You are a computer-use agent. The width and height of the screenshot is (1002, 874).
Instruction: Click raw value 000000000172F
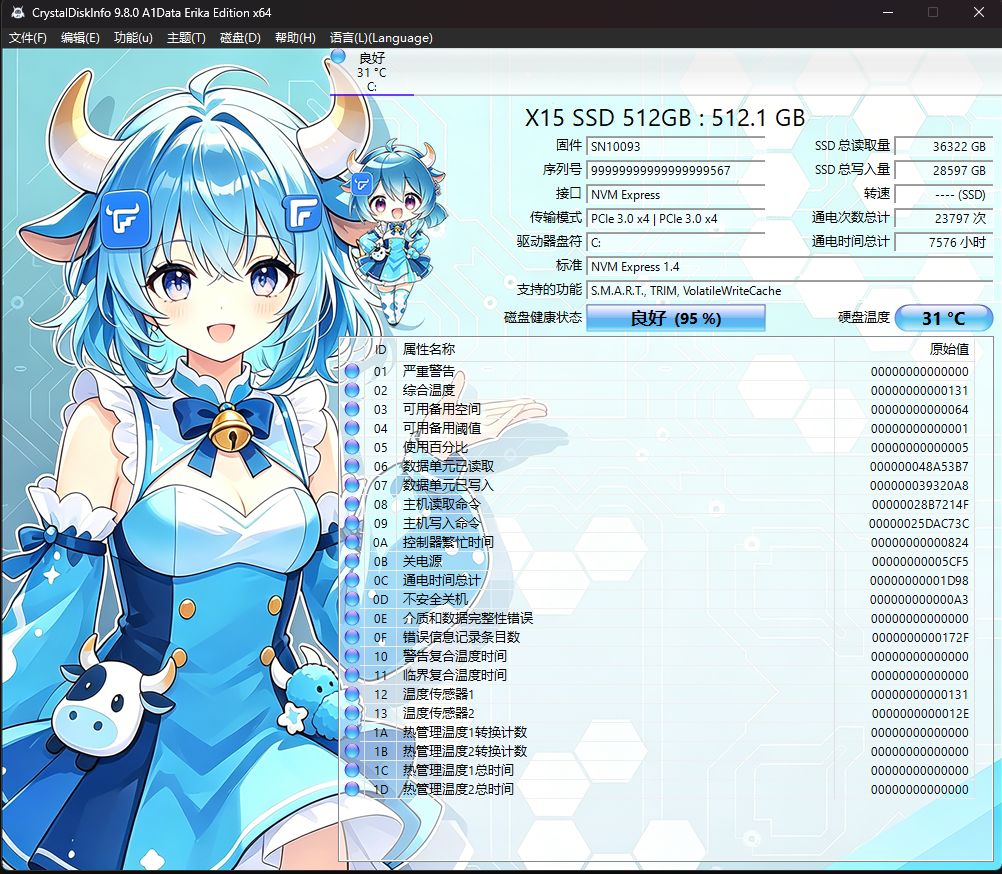tap(920, 638)
